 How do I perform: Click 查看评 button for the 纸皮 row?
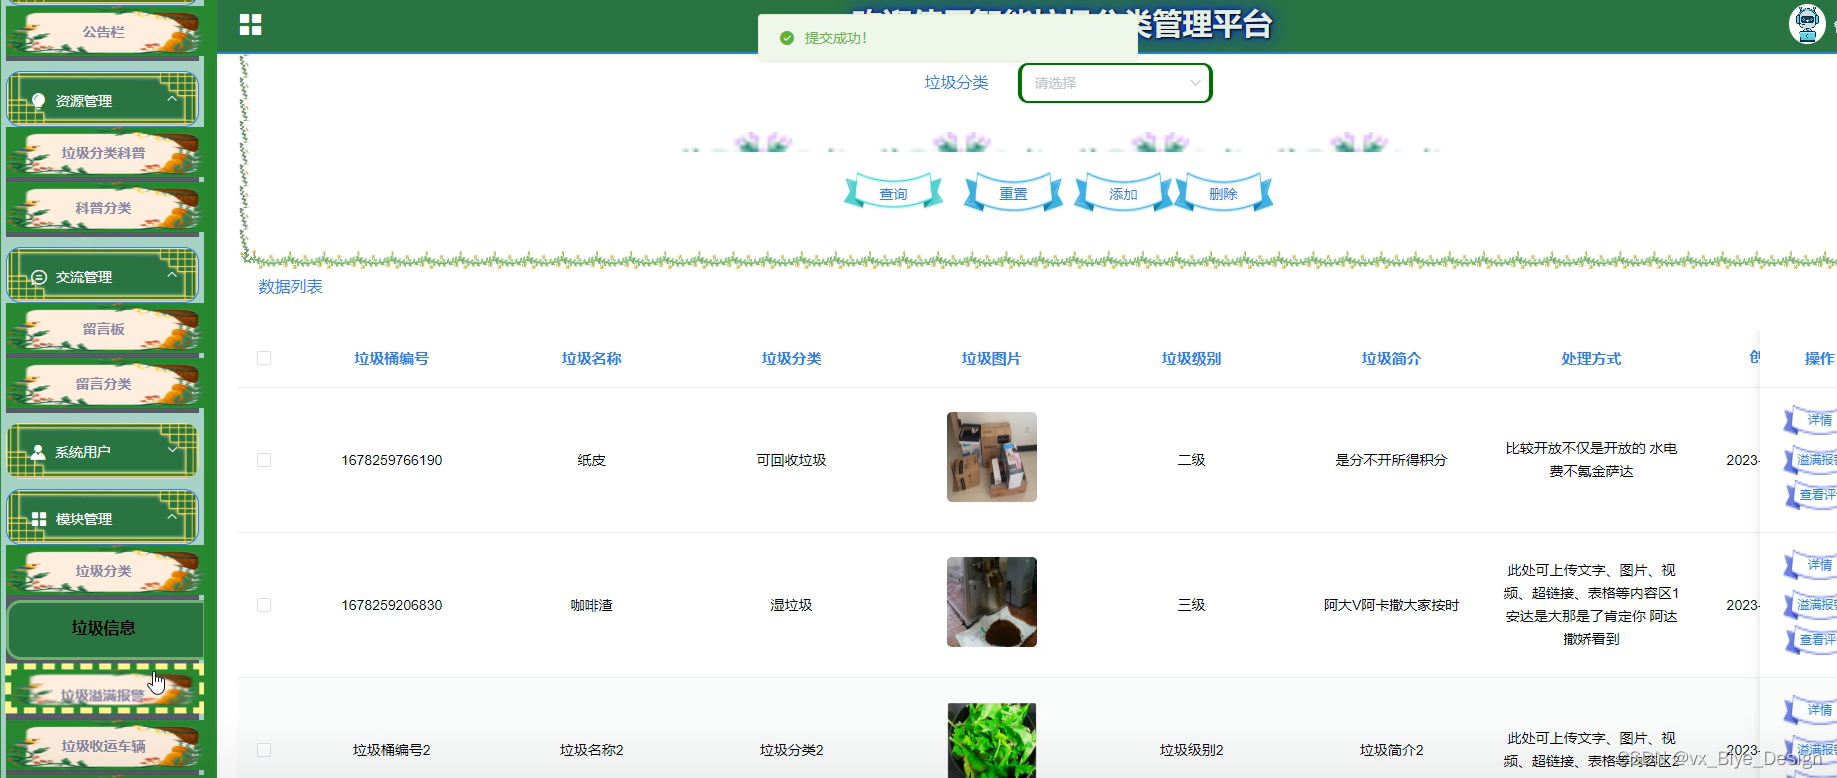[x=1812, y=494]
